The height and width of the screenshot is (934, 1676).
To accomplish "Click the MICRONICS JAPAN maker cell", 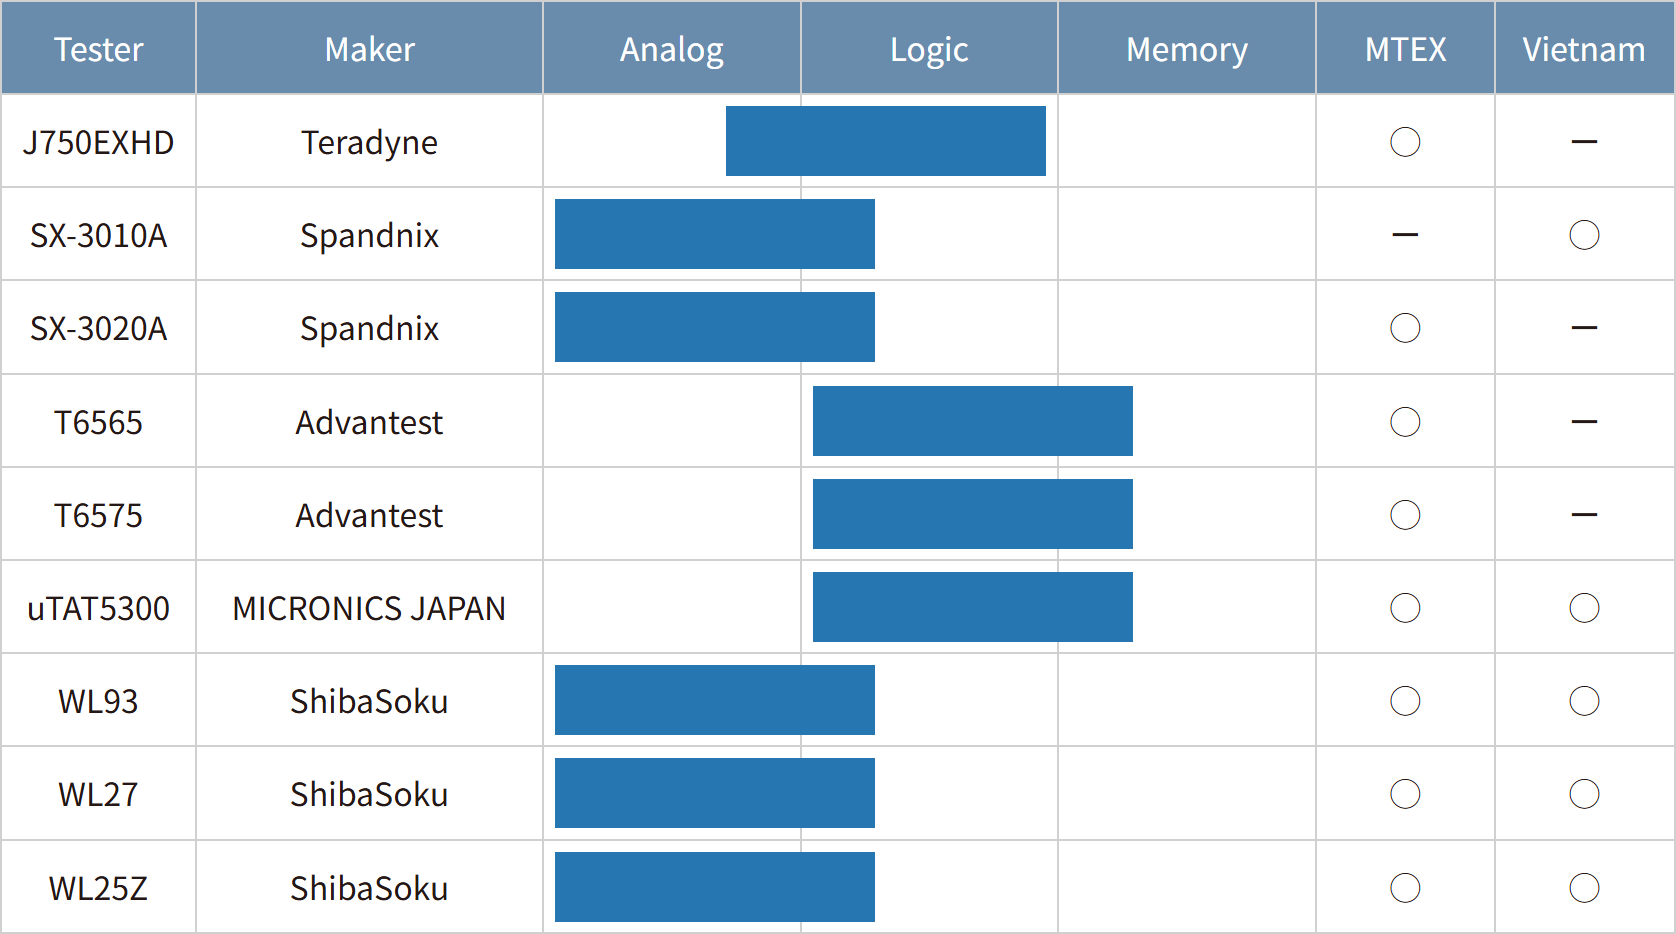I will coord(369,608).
